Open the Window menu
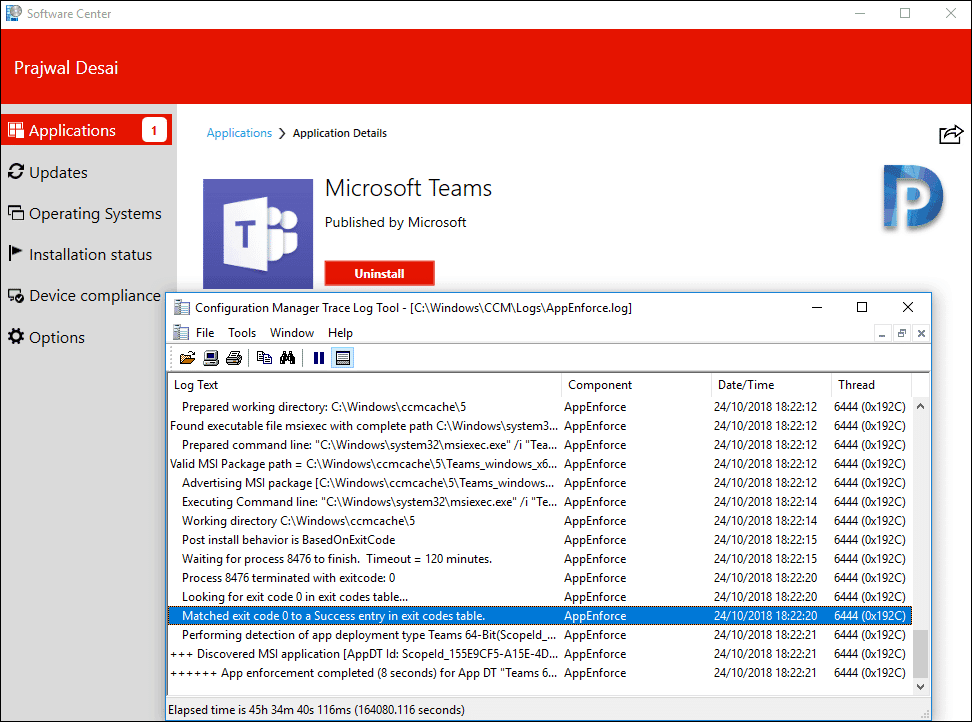The height and width of the screenshot is (722, 972). 292,333
